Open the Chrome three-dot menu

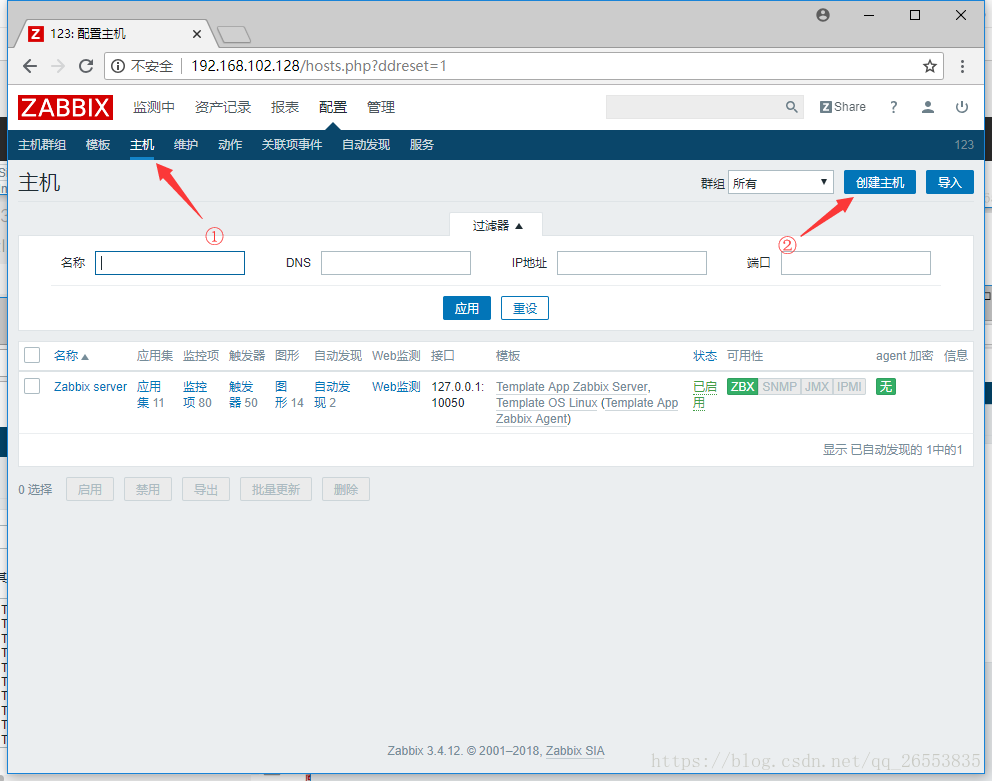coord(962,66)
